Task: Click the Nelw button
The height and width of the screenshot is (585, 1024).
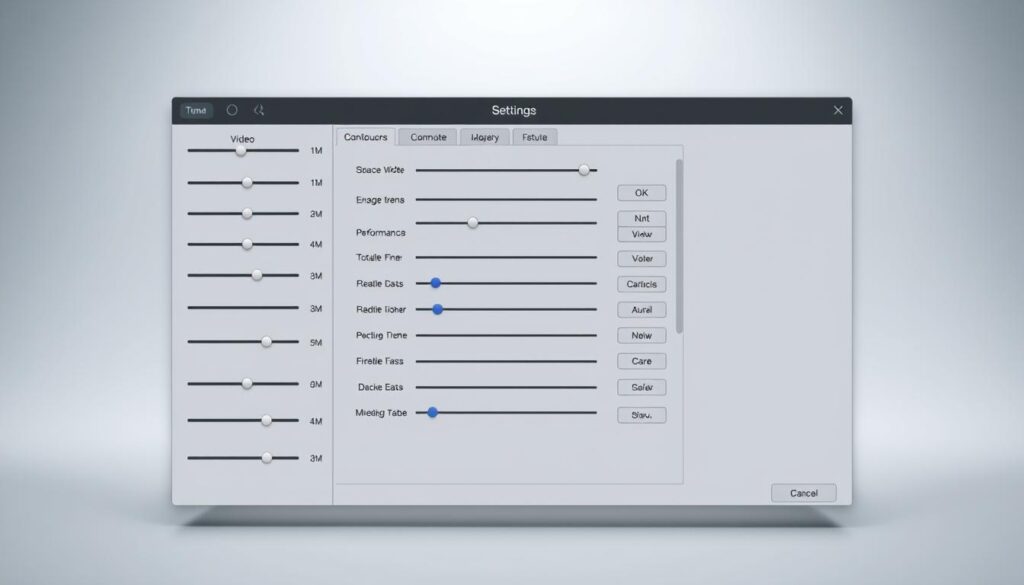Action: point(641,335)
